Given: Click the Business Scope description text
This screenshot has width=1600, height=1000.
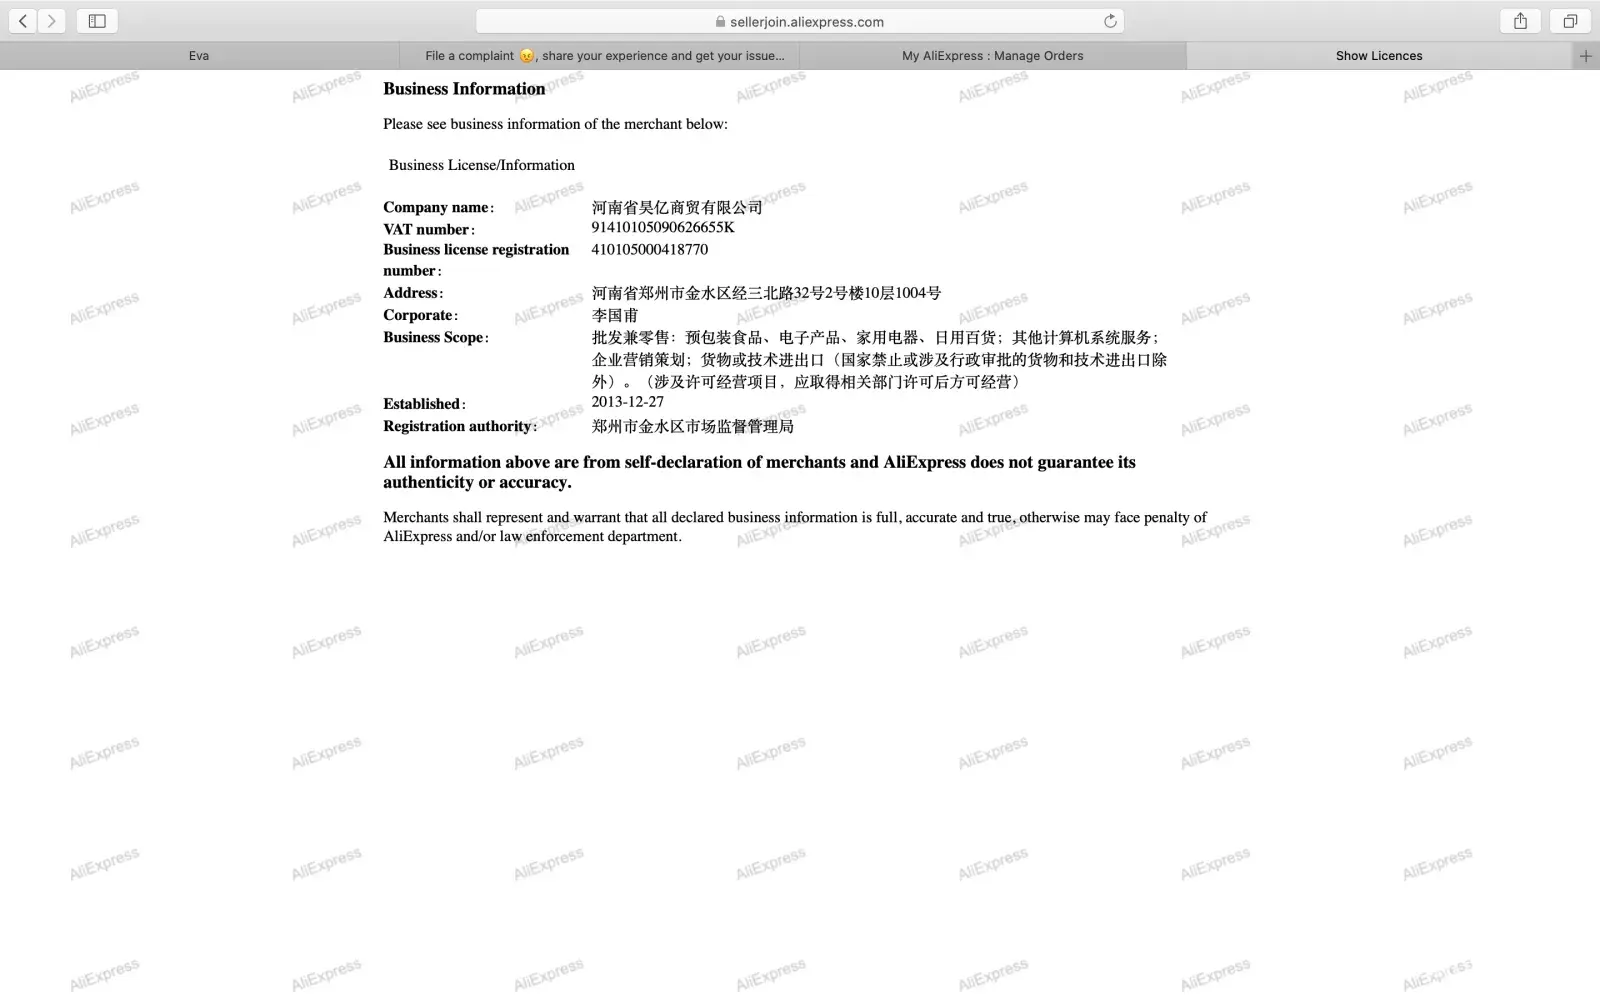Looking at the screenshot, I should (x=879, y=359).
